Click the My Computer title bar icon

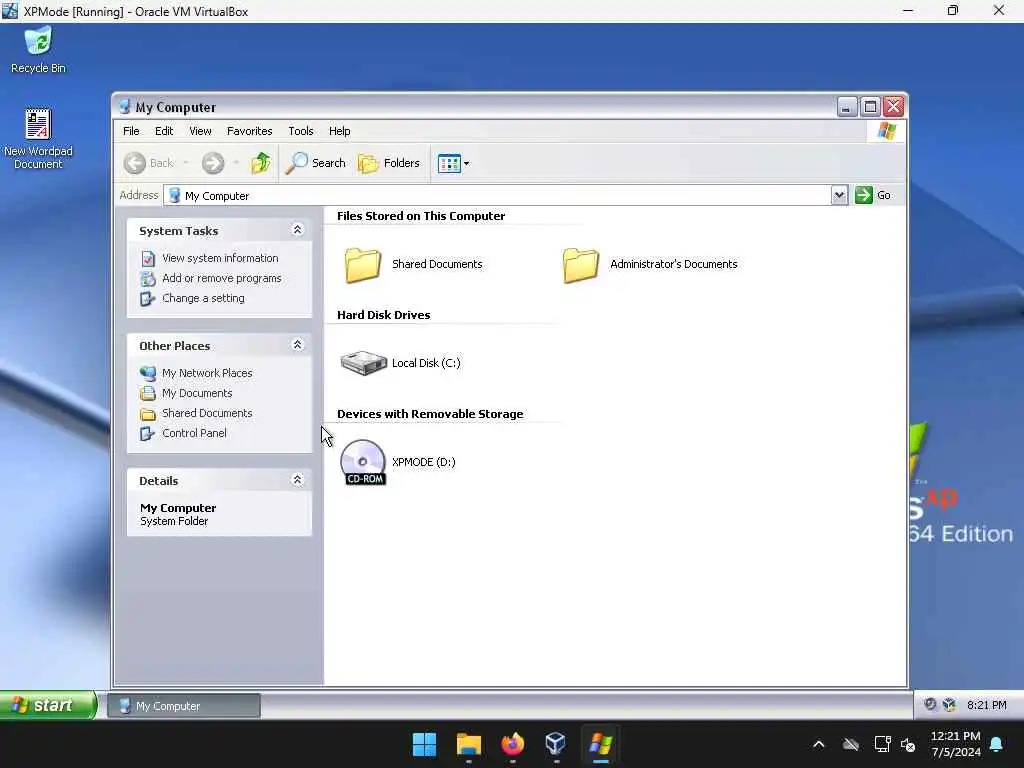point(125,106)
